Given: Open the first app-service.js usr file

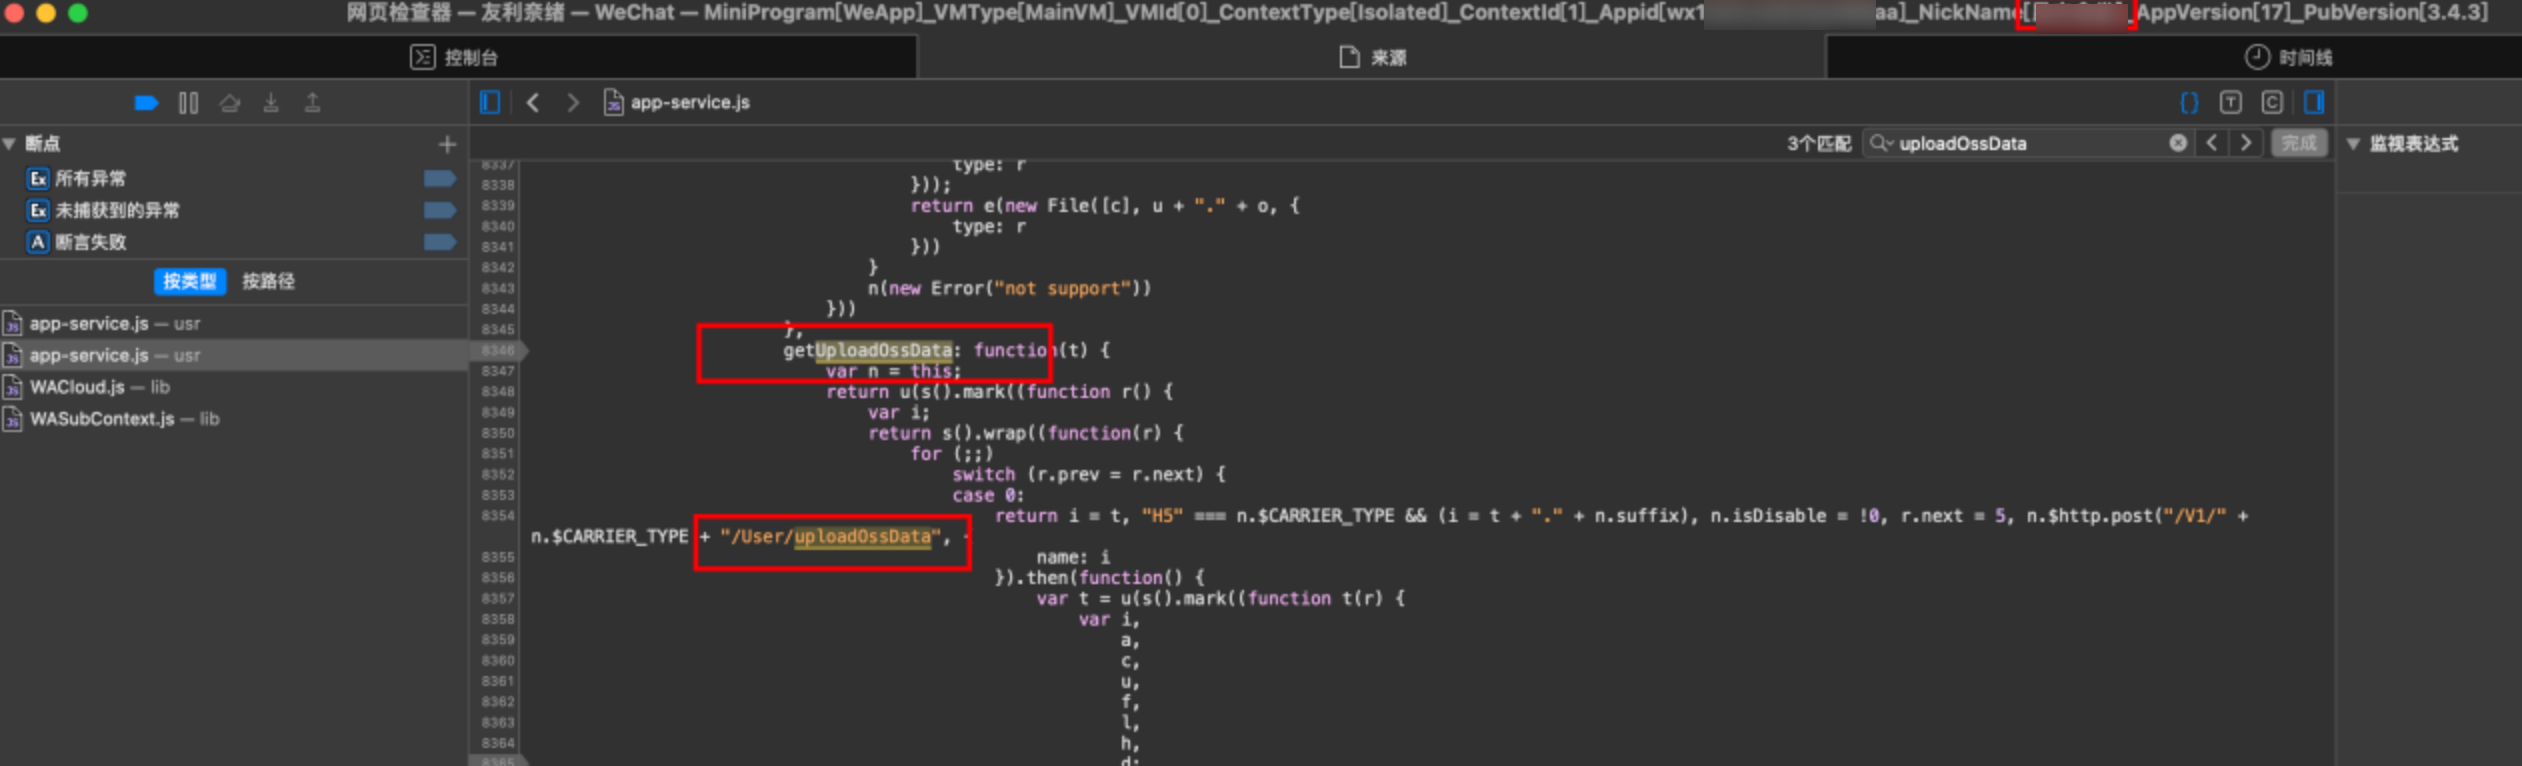Looking at the screenshot, I should 234,323.
